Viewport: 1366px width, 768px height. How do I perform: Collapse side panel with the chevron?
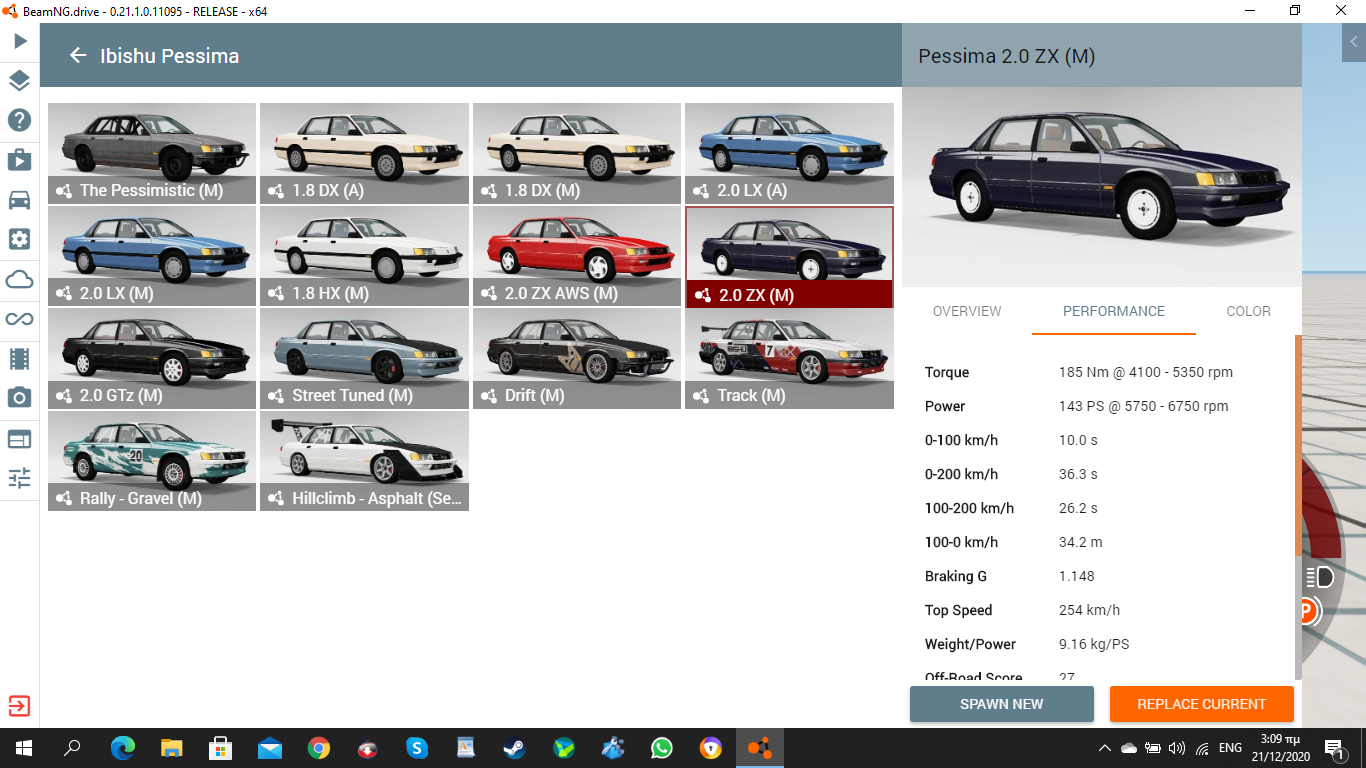(1354, 42)
